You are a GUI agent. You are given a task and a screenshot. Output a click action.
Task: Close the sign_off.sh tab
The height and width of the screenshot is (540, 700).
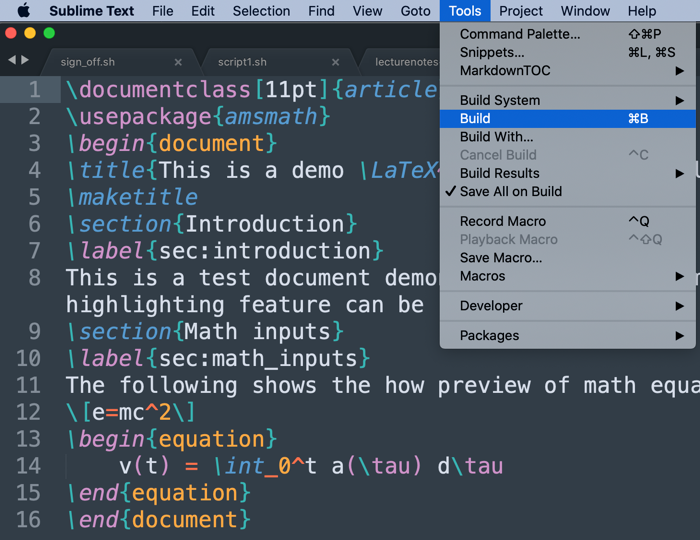point(178,62)
